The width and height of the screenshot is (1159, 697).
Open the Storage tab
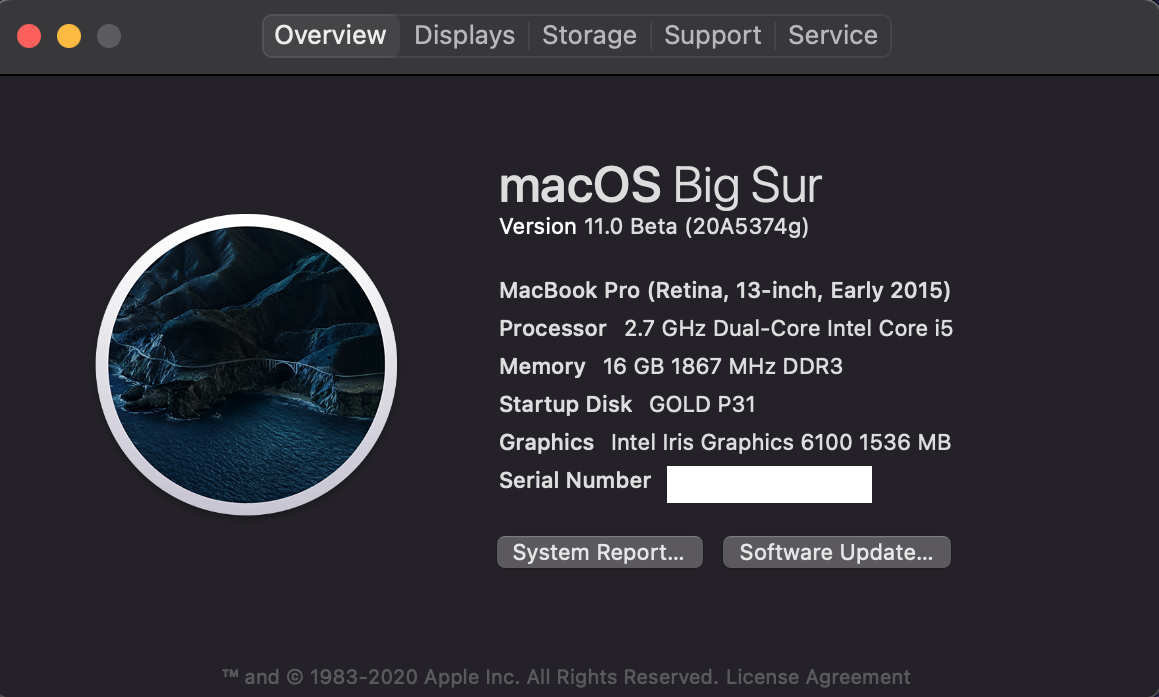pyautogui.click(x=589, y=35)
